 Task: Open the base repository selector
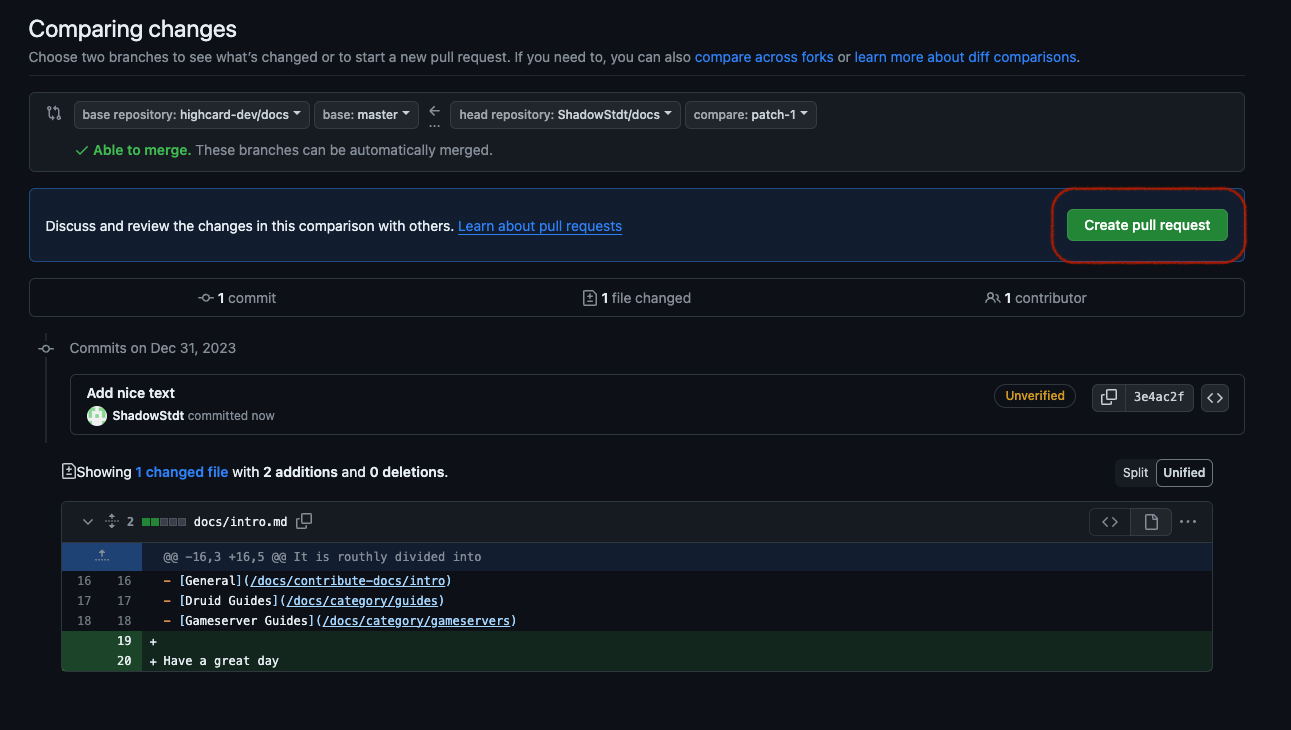(190, 114)
